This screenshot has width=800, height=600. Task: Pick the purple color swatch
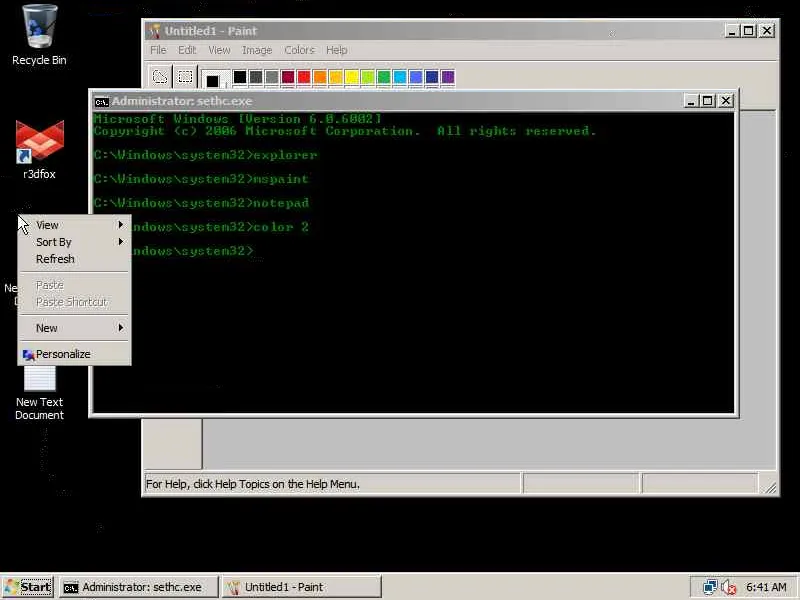point(448,77)
